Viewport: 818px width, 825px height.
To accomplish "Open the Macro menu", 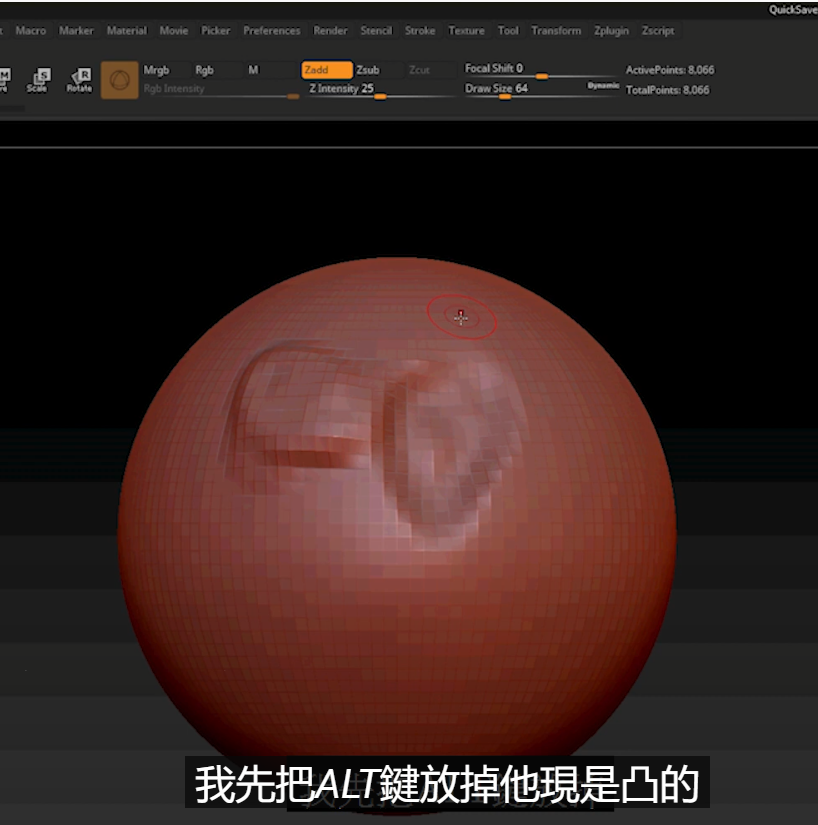I will pyautogui.click(x=31, y=31).
